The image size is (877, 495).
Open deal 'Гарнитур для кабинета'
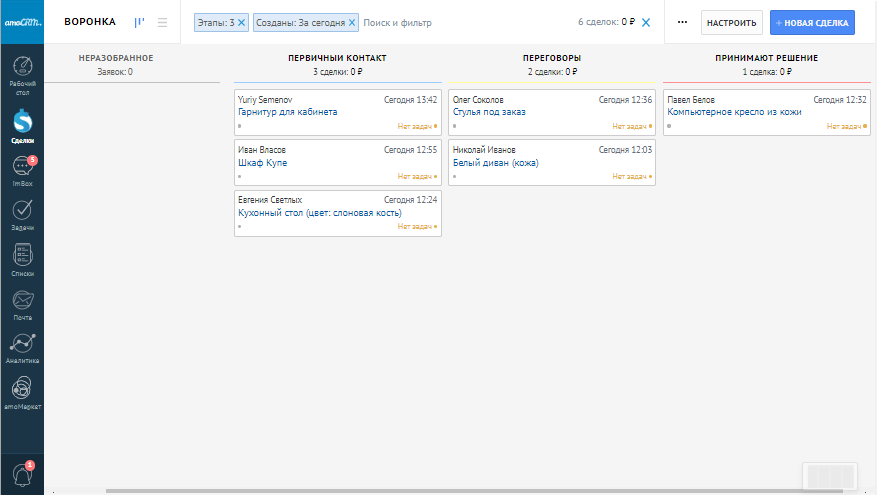tap(287, 112)
